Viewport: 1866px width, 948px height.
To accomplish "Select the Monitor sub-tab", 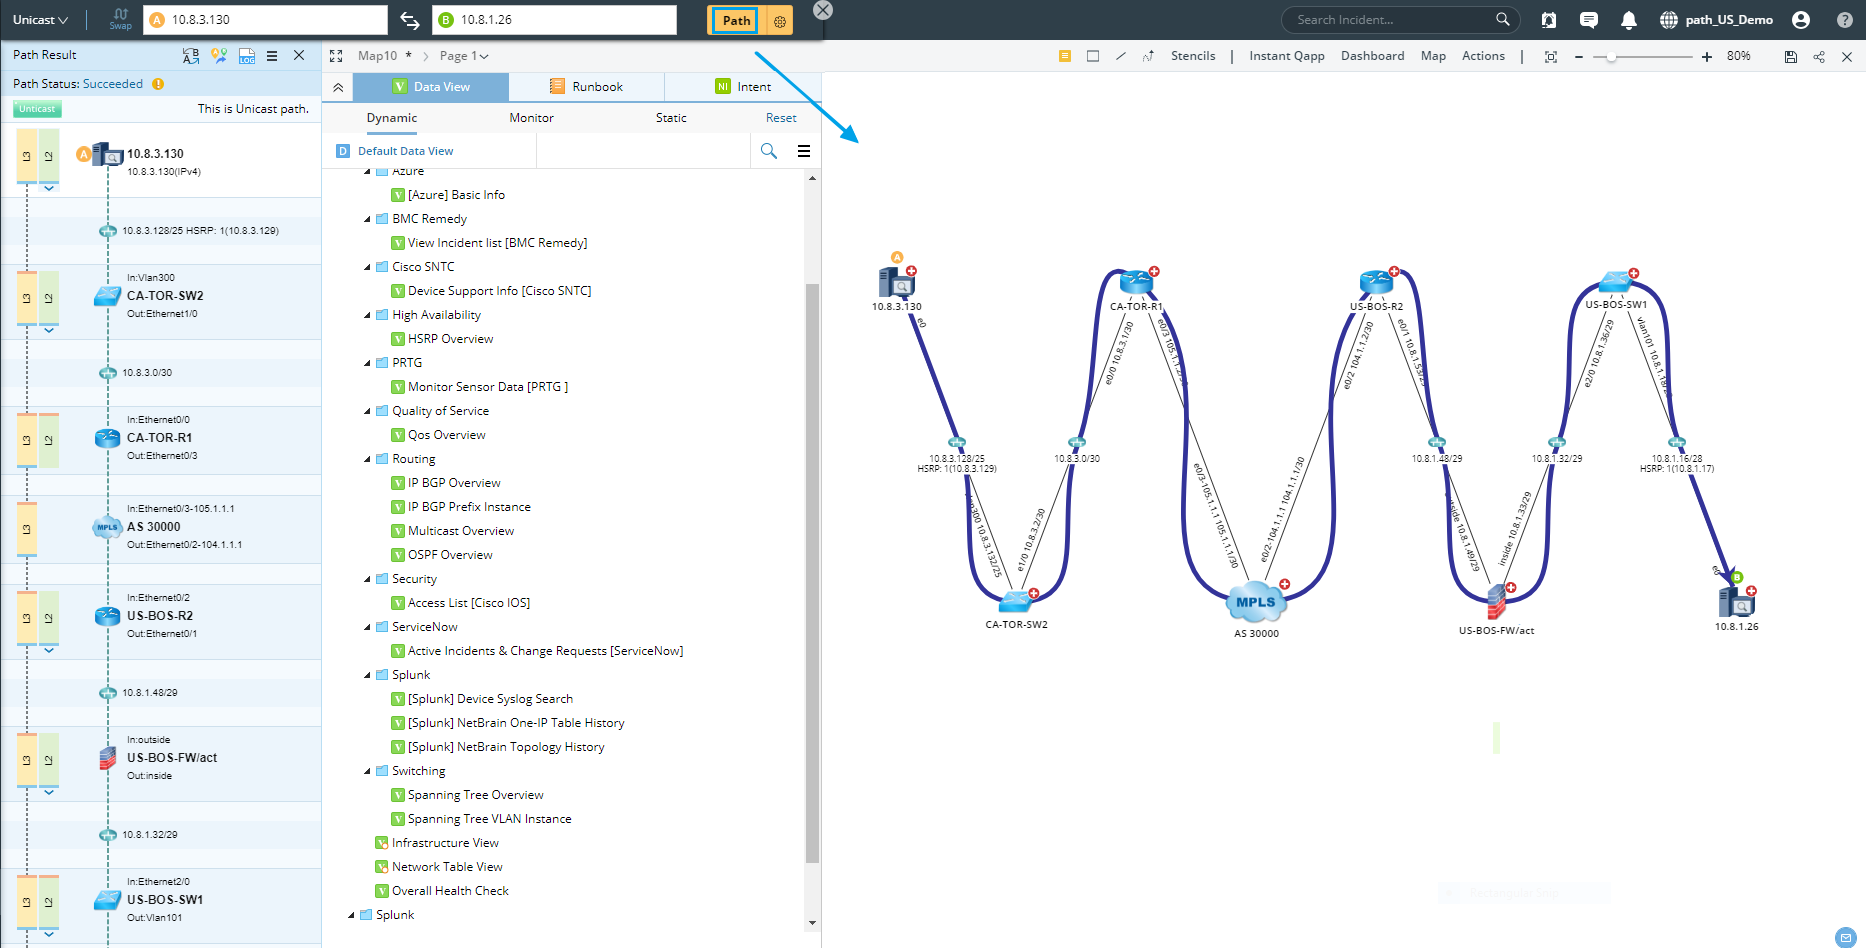I will click(531, 118).
